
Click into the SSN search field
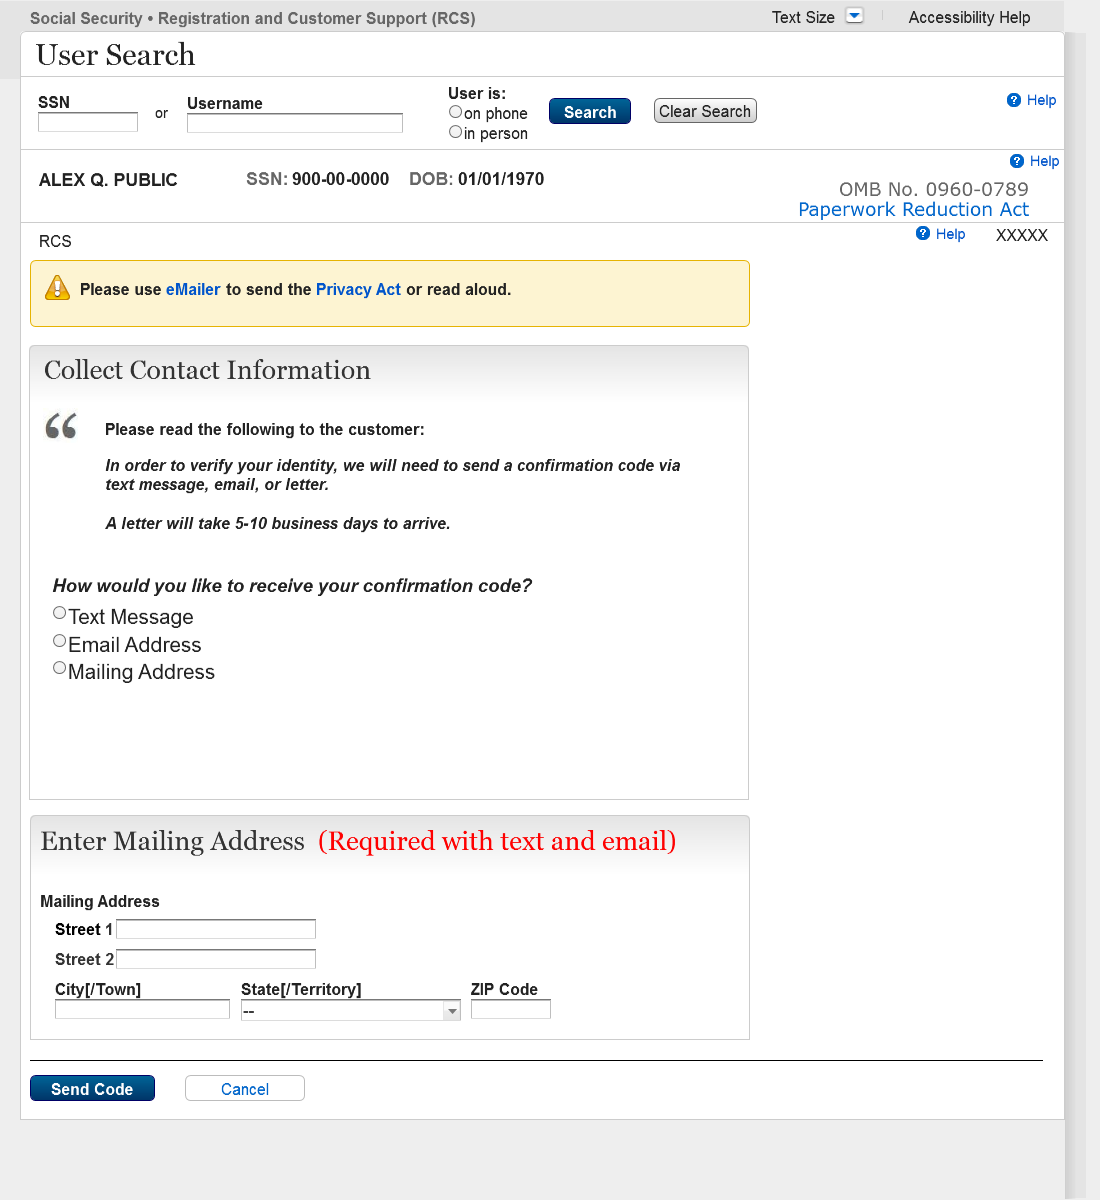88,122
